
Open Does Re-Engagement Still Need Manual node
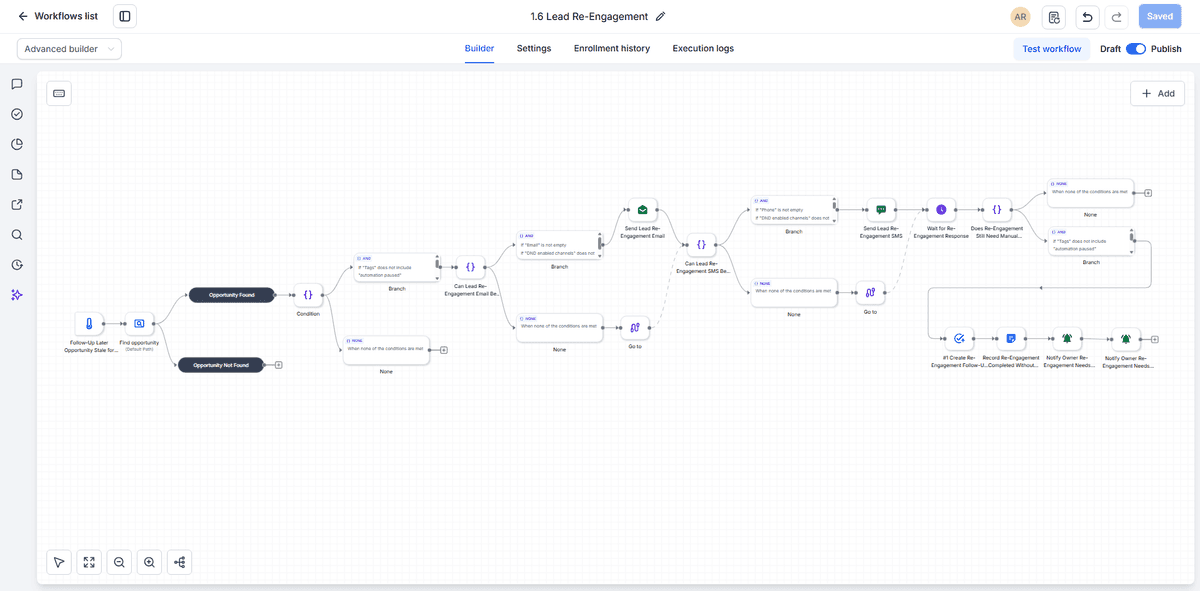coord(997,210)
